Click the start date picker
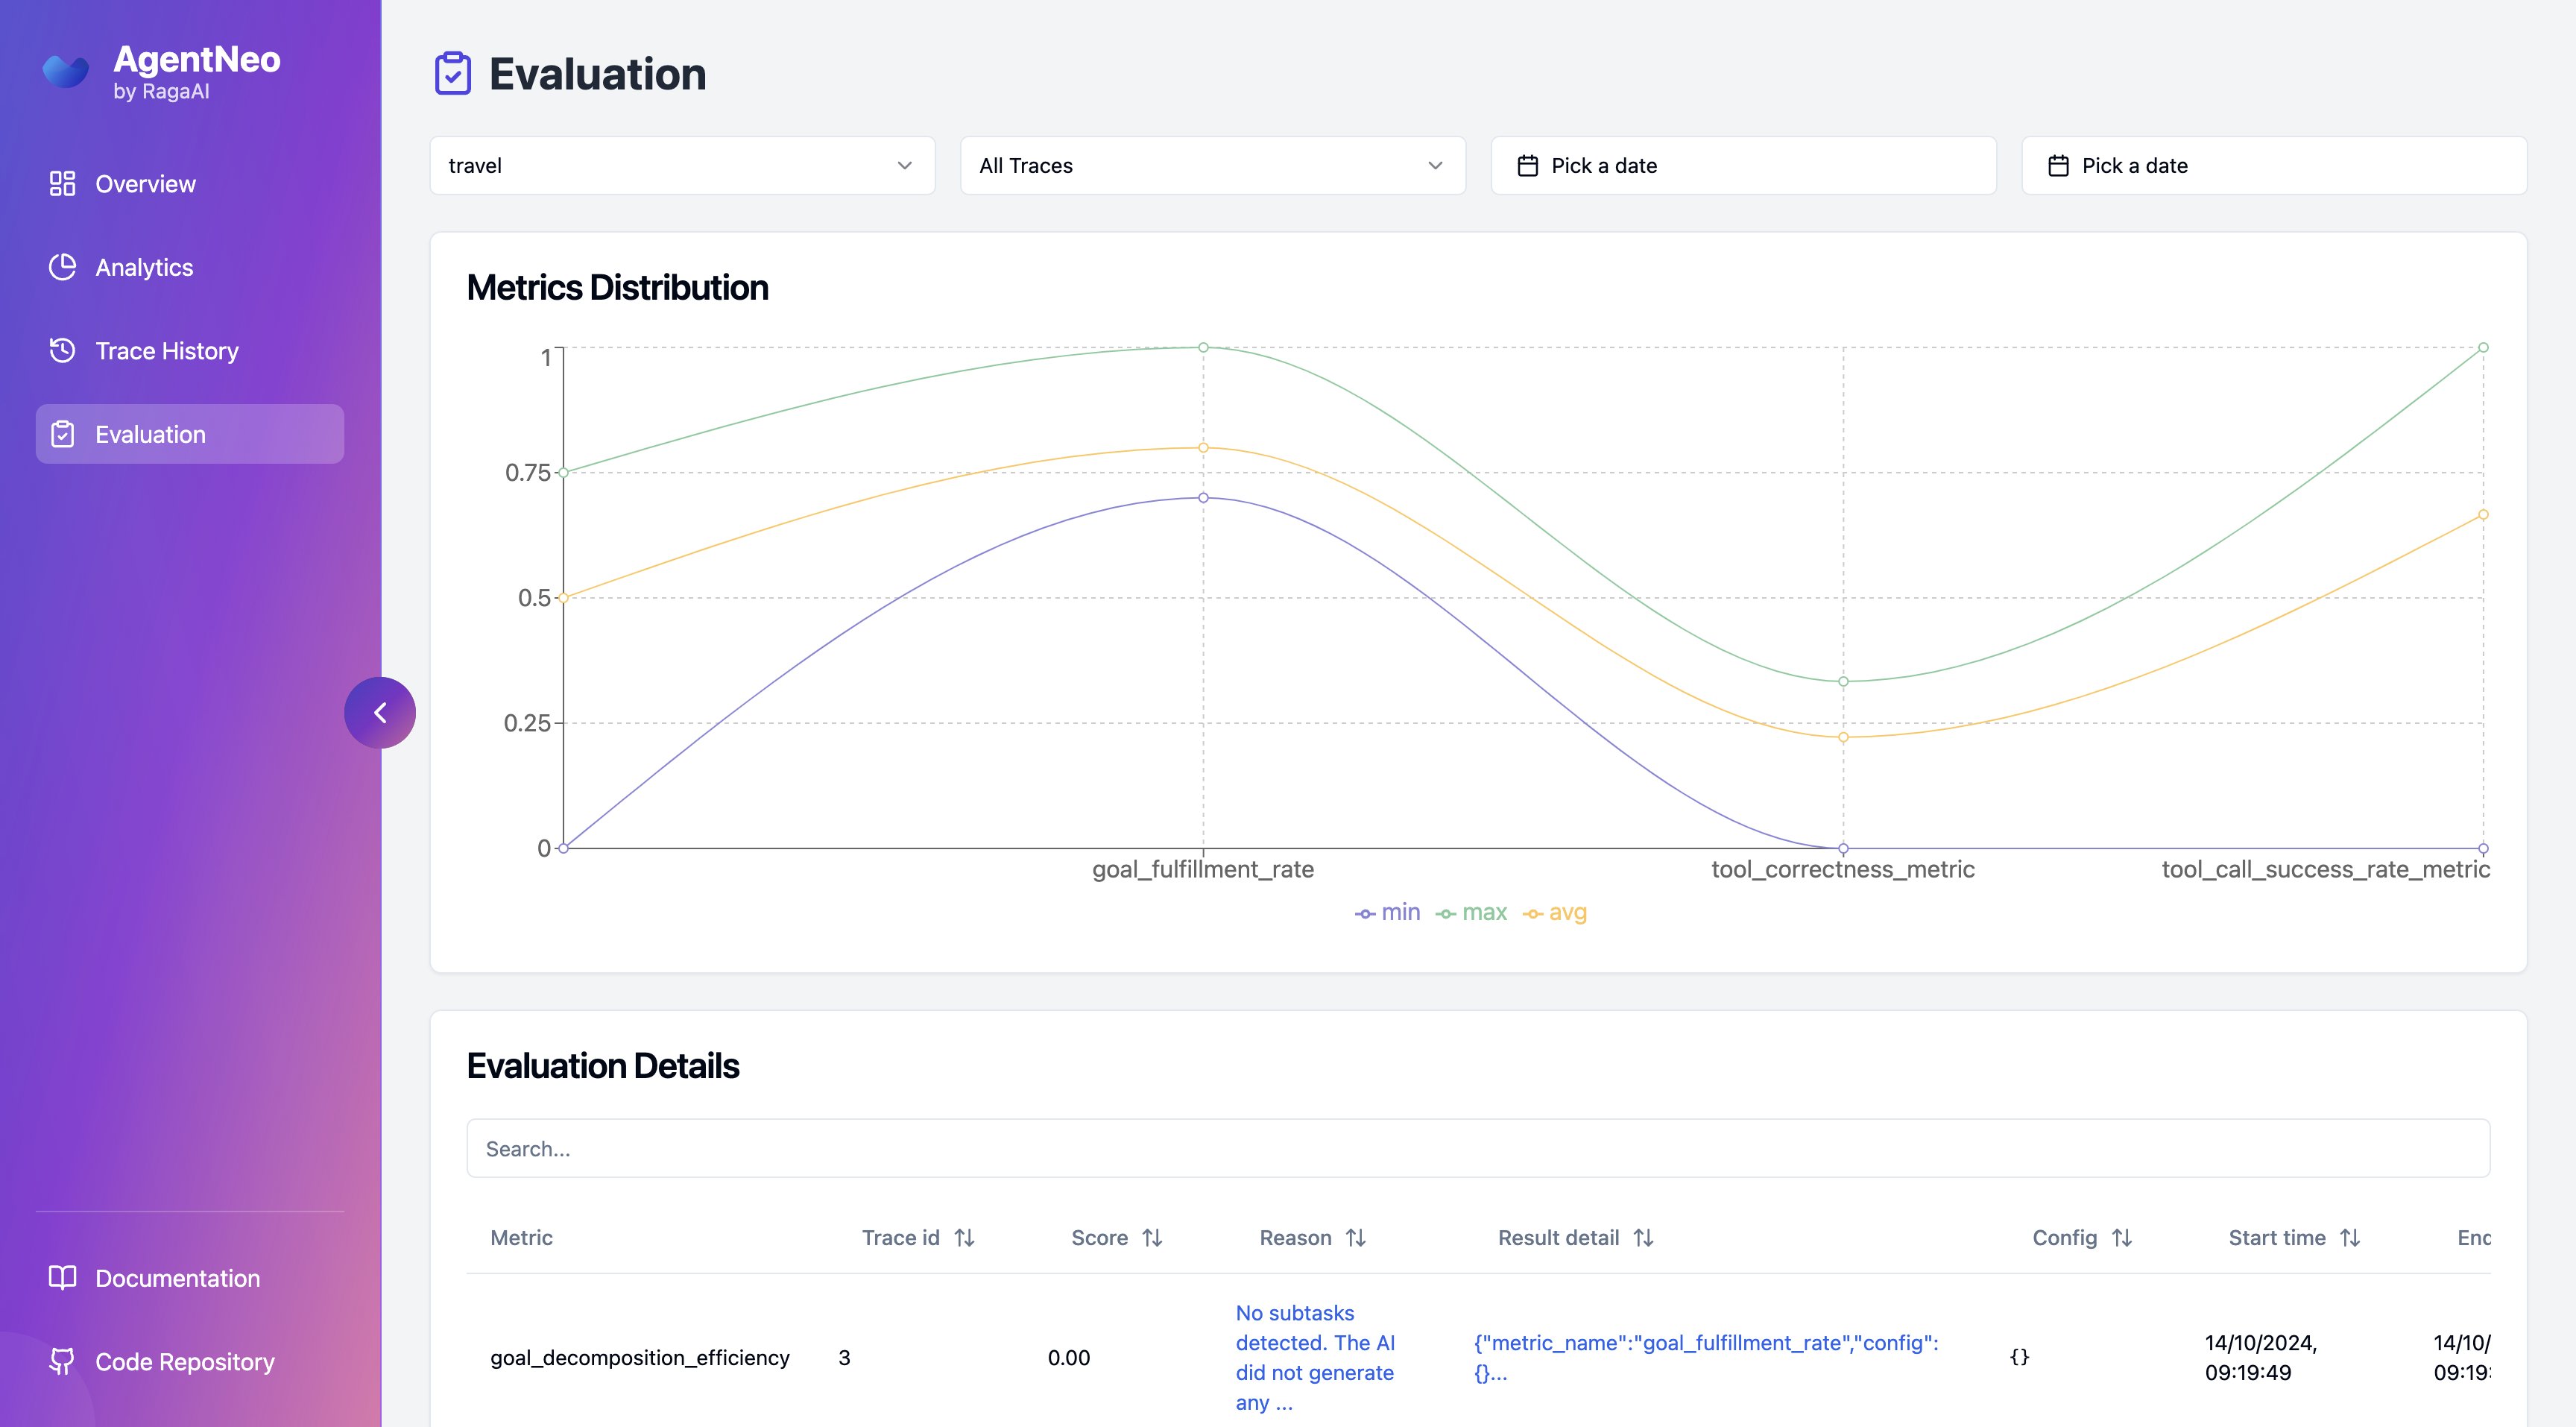2576x1427 pixels. tap(1743, 166)
